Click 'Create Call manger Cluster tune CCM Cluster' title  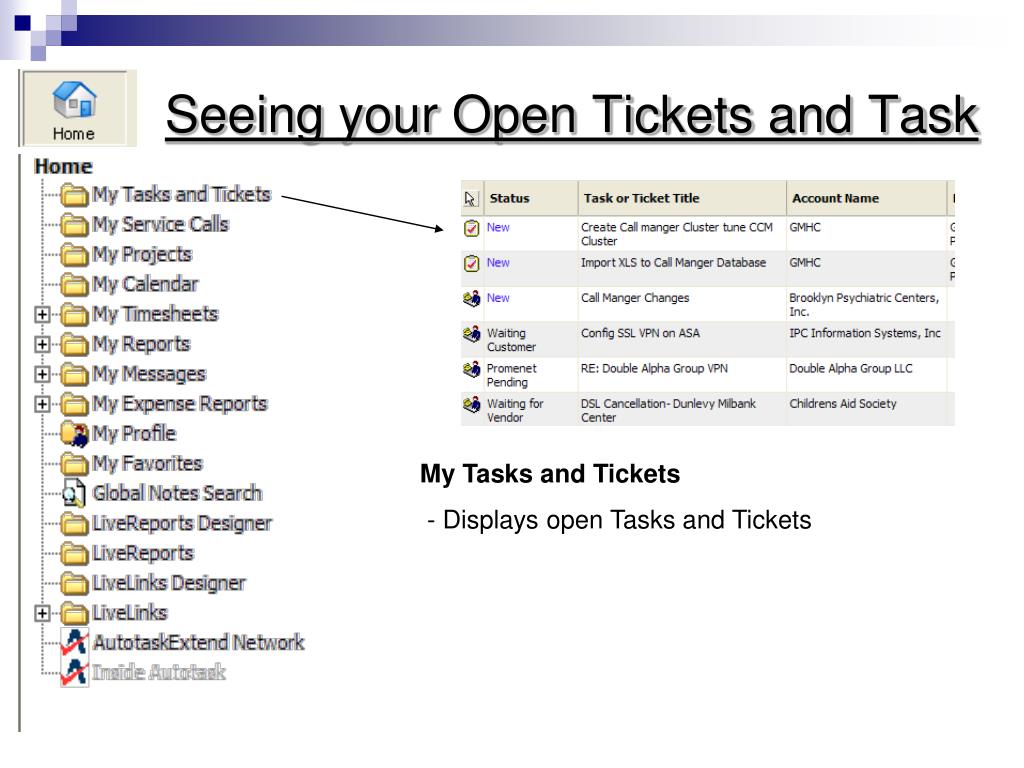(677, 234)
